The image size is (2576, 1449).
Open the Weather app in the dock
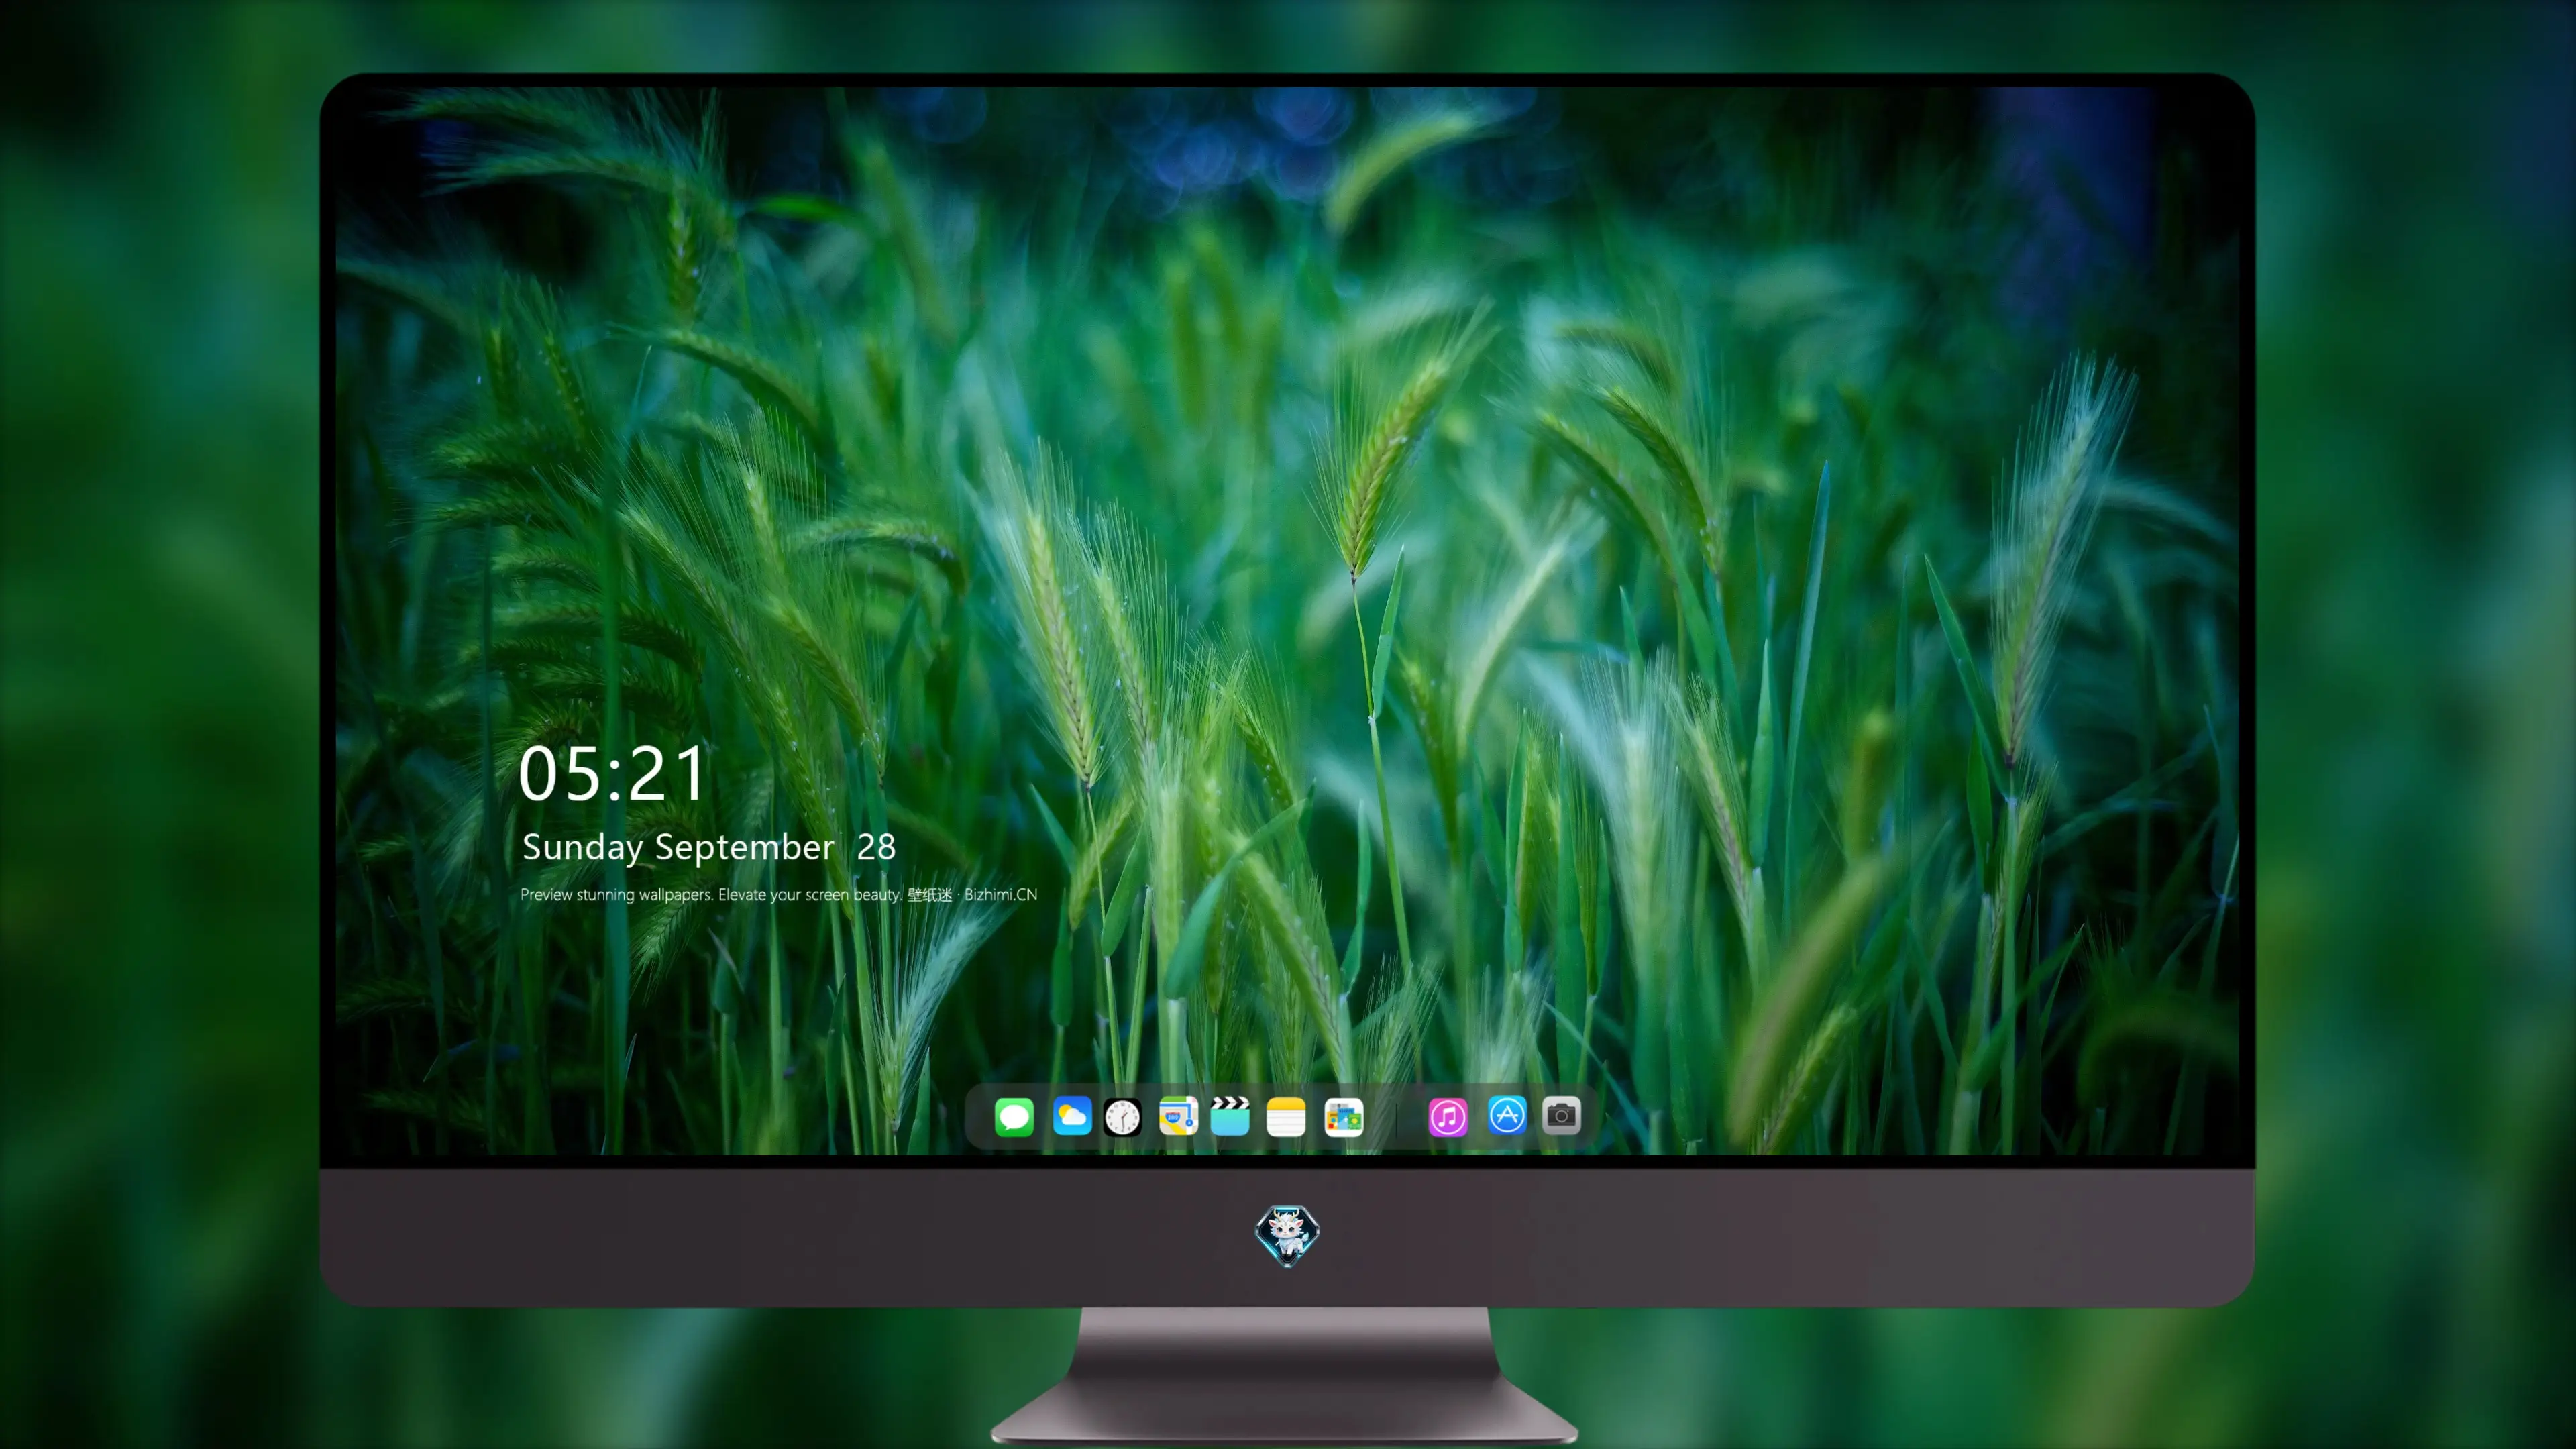coord(1072,1116)
